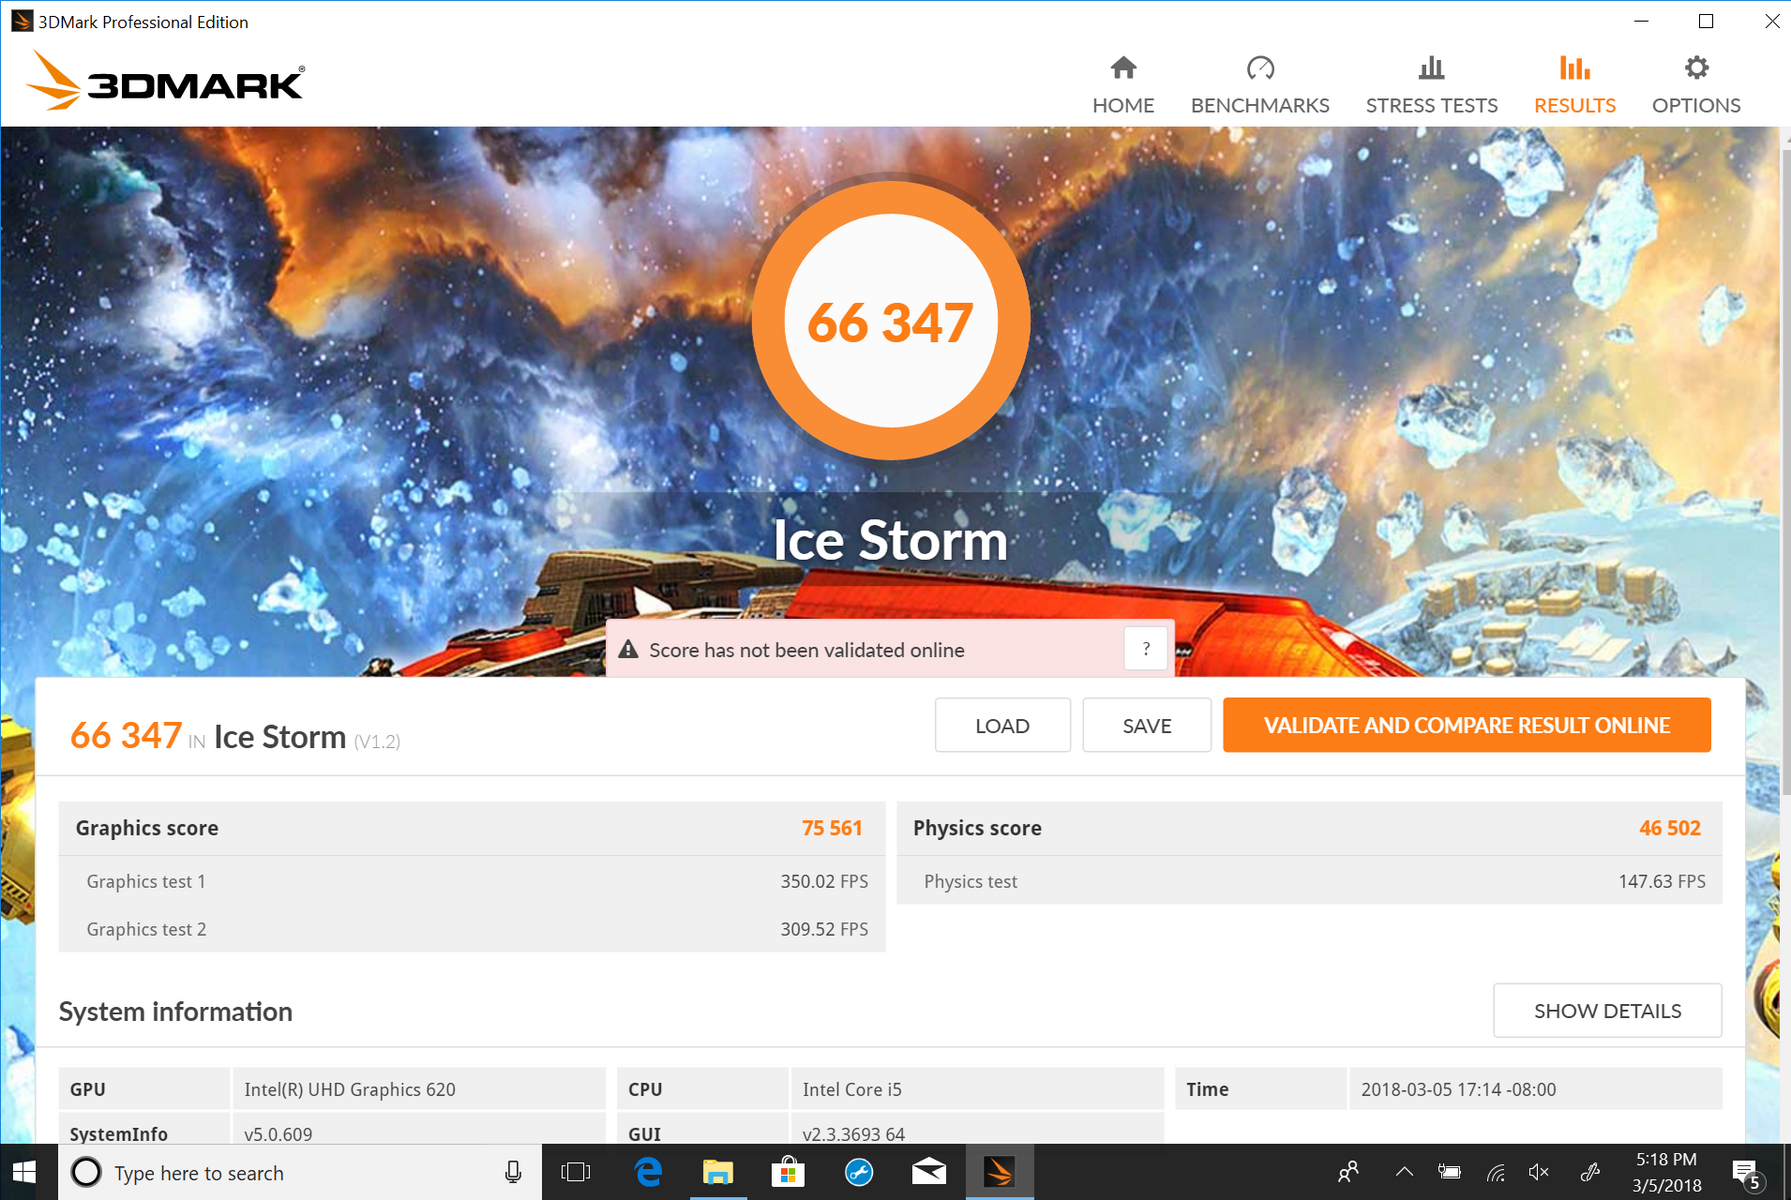Viewport: 1791px width, 1200px height.
Task: Open the Windows Start menu
Action: coord(24,1172)
